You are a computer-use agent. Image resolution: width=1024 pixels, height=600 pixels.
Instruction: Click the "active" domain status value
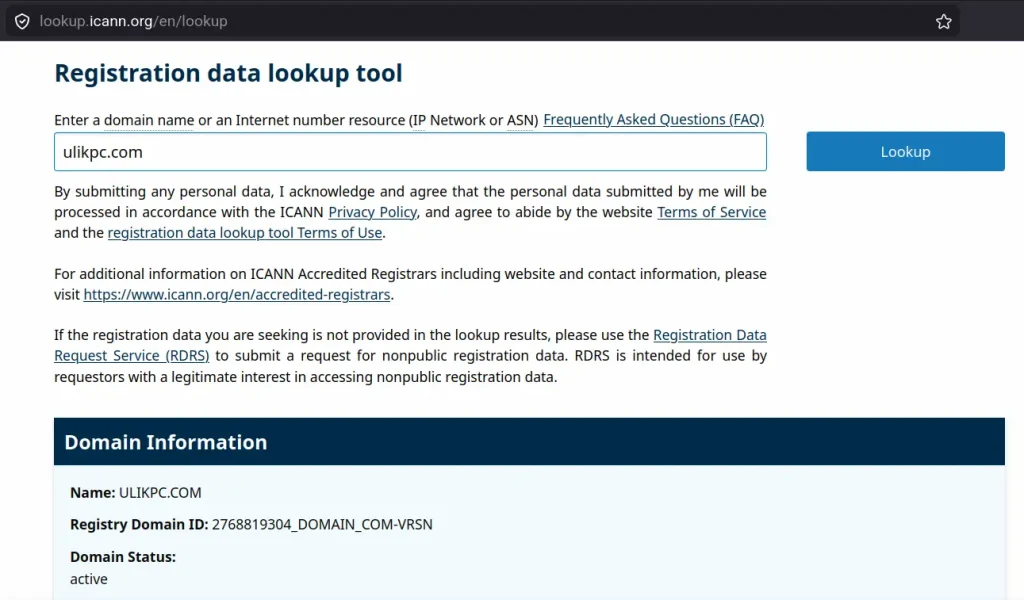click(x=89, y=579)
